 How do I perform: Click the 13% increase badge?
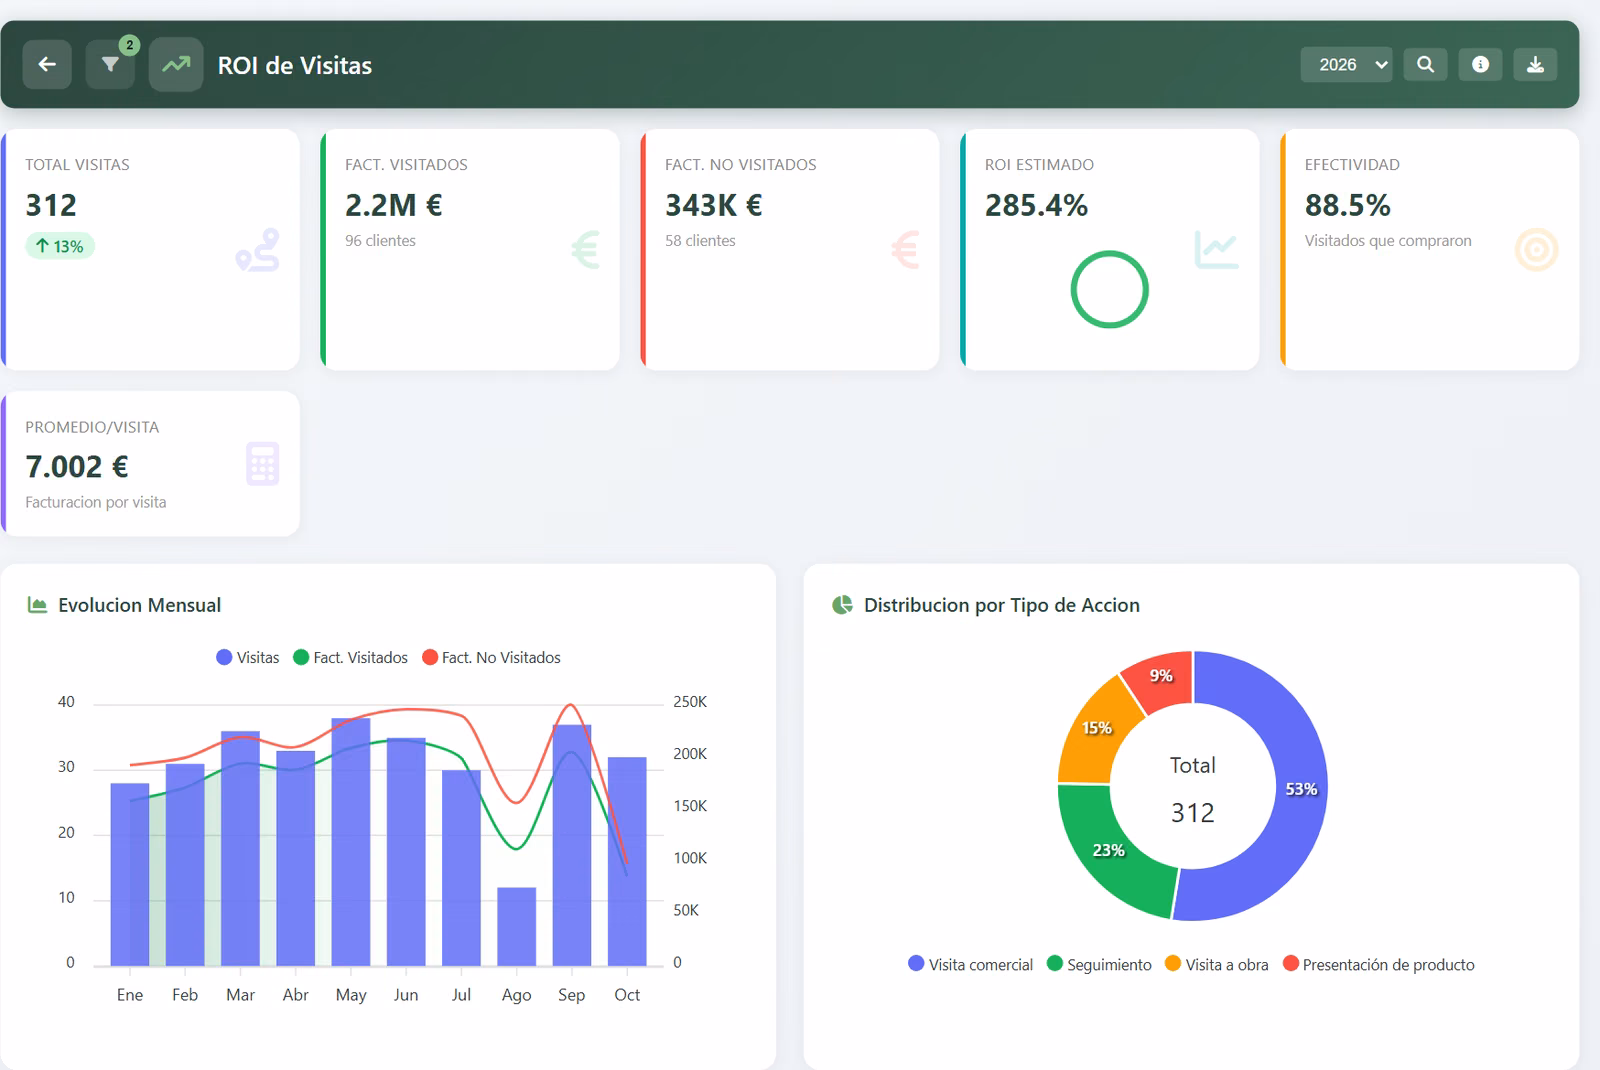60,246
